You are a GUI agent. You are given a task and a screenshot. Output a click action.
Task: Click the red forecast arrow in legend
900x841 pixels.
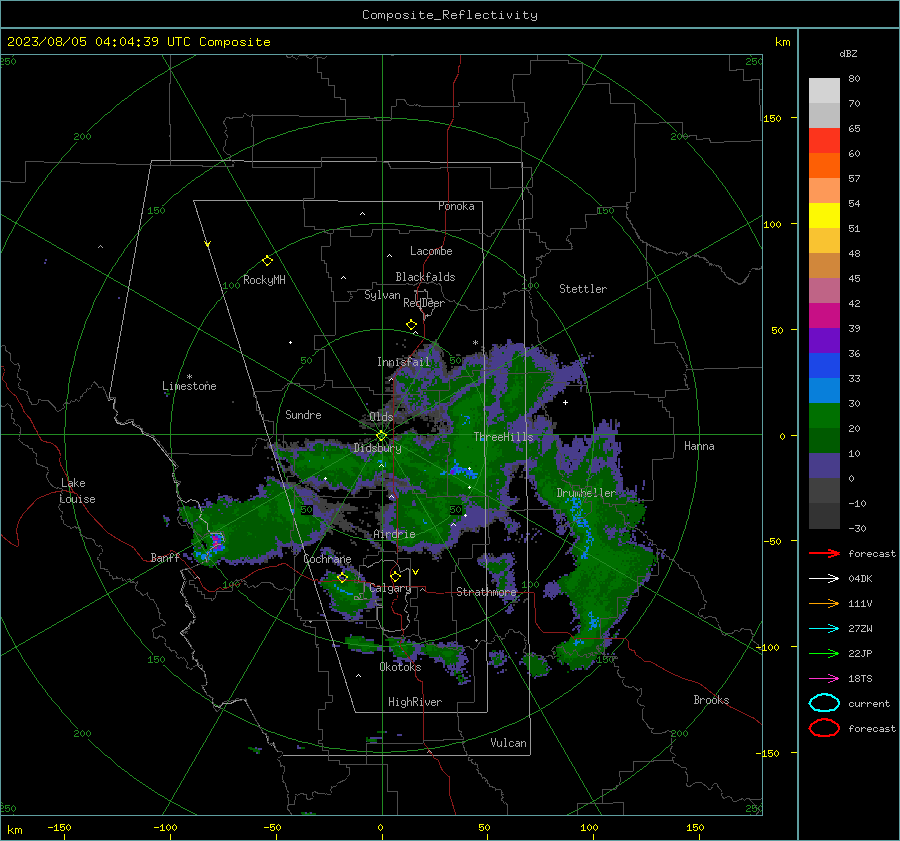(x=824, y=553)
